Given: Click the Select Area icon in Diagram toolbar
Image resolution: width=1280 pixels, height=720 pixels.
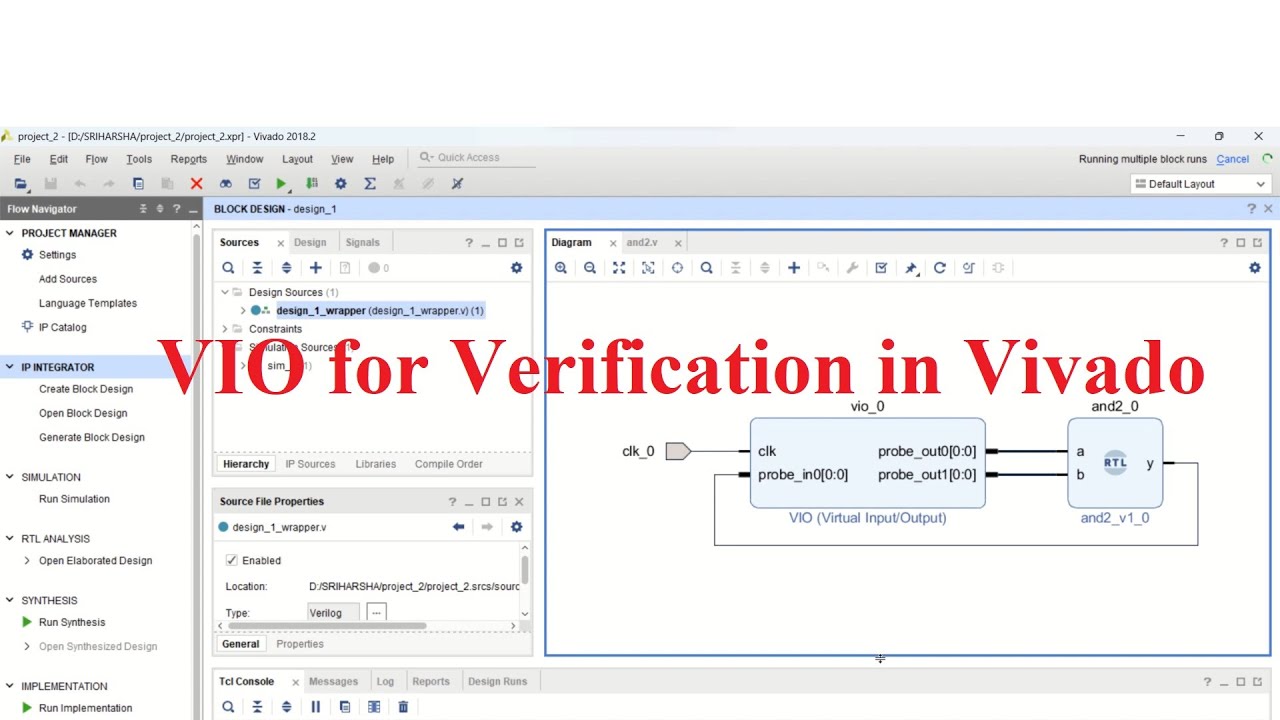Looking at the screenshot, I should point(648,268).
